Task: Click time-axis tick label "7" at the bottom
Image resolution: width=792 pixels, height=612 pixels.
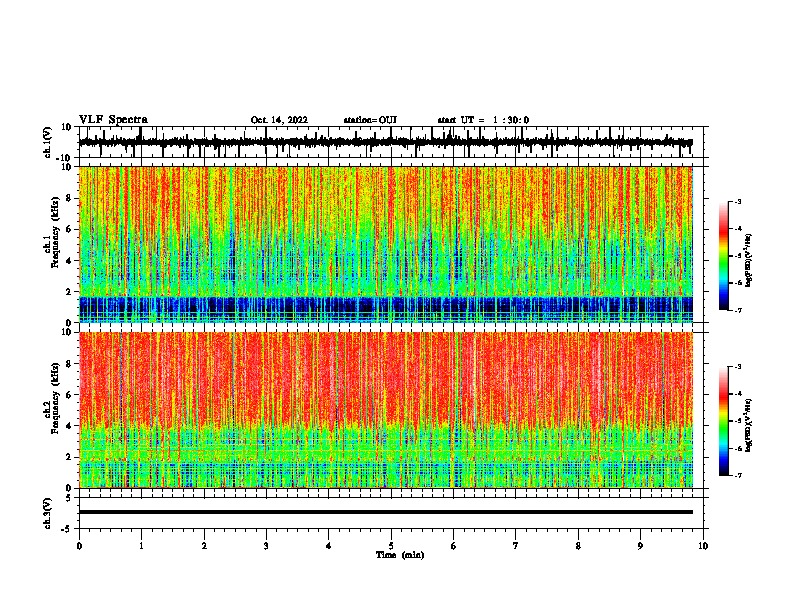Action: pos(516,546)
